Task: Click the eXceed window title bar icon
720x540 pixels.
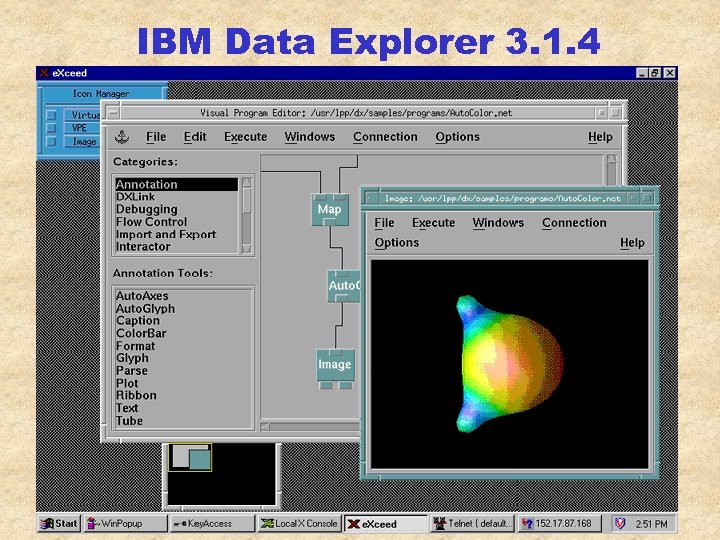Action: [x=45, y=73]
